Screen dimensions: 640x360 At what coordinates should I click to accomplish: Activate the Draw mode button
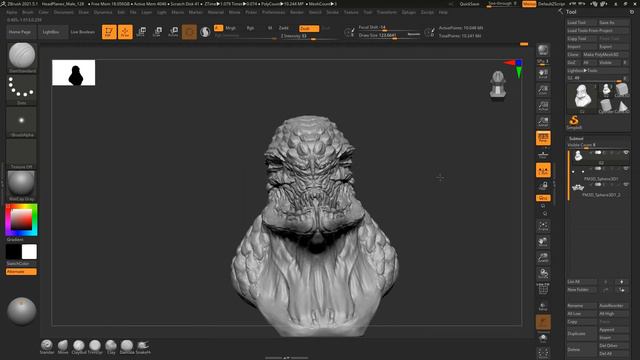(x=125, y=32)
